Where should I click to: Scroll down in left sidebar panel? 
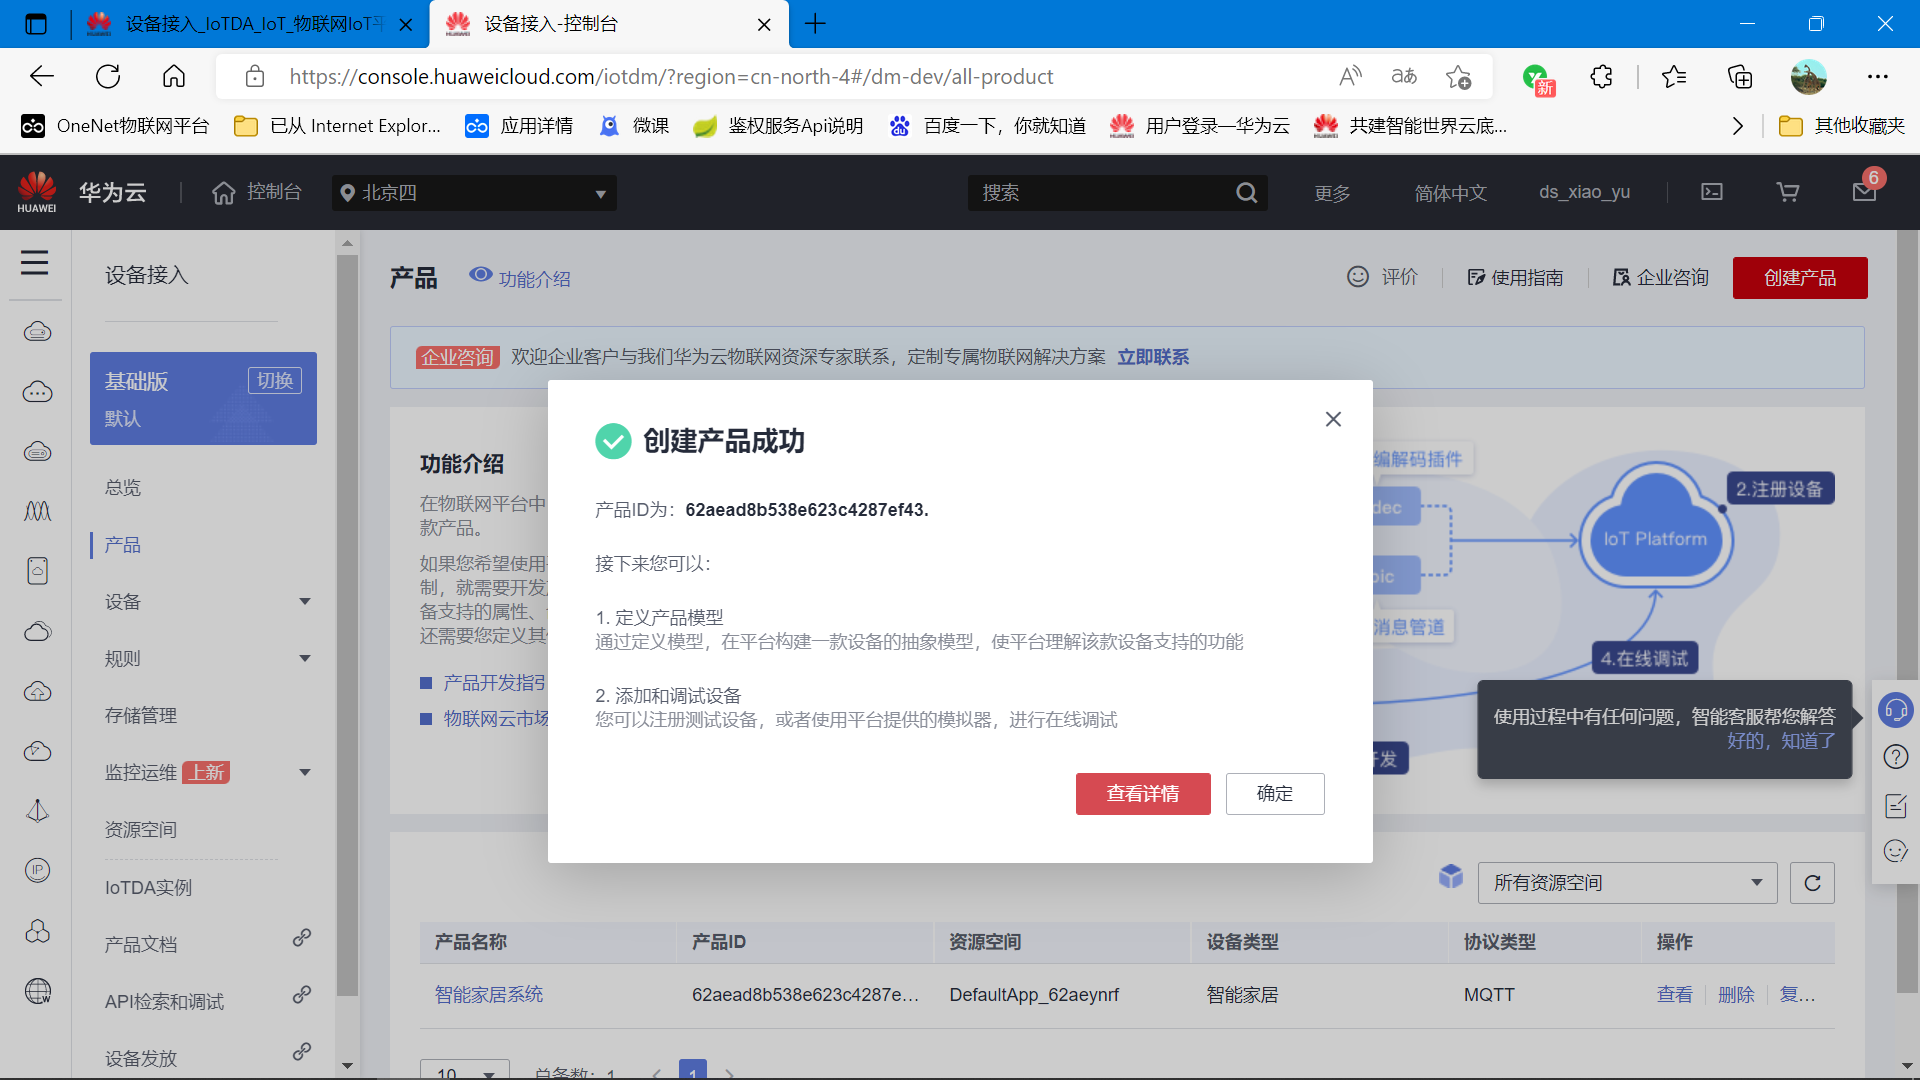tap(347, 1065)
